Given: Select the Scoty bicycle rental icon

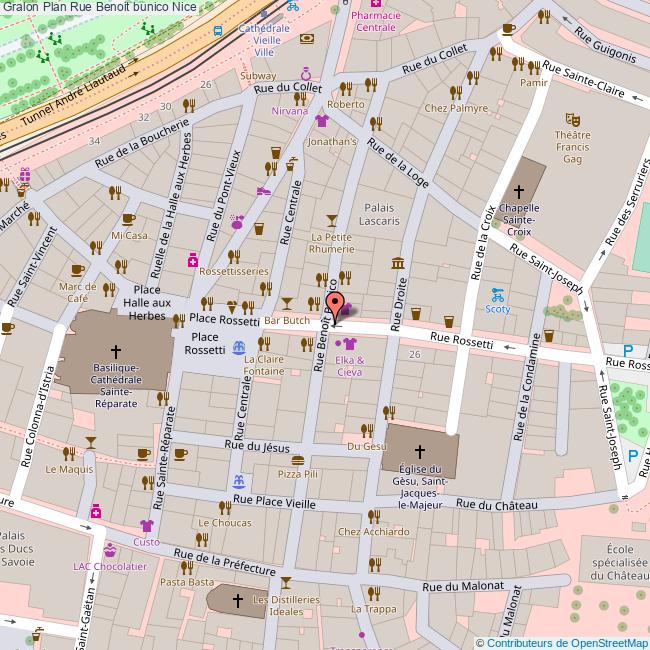Looking at the screenshot, I should coord(497,294).
